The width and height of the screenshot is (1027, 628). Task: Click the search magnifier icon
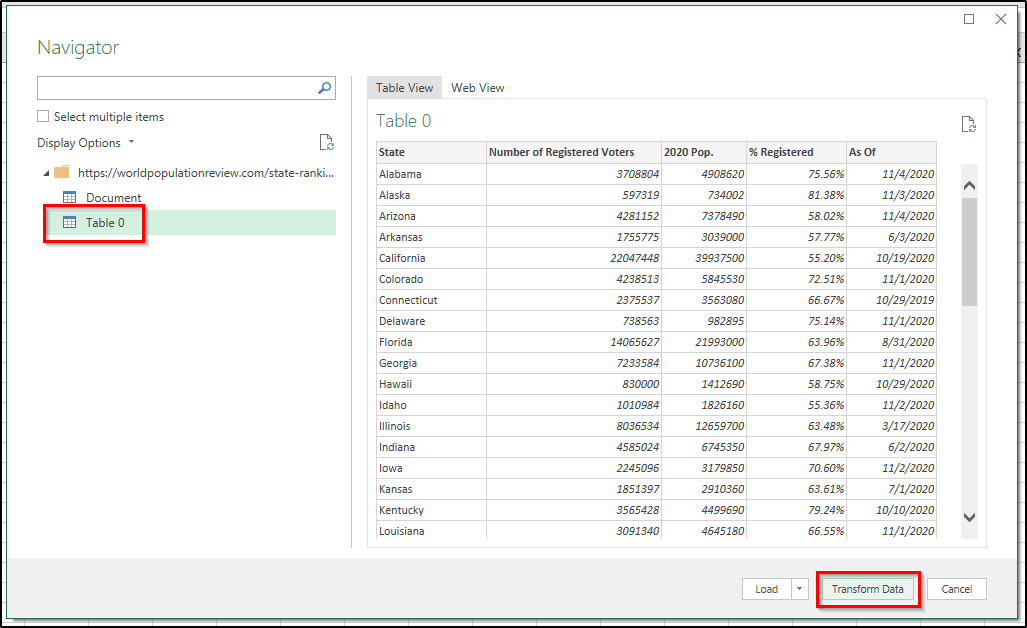click(324, 88)
